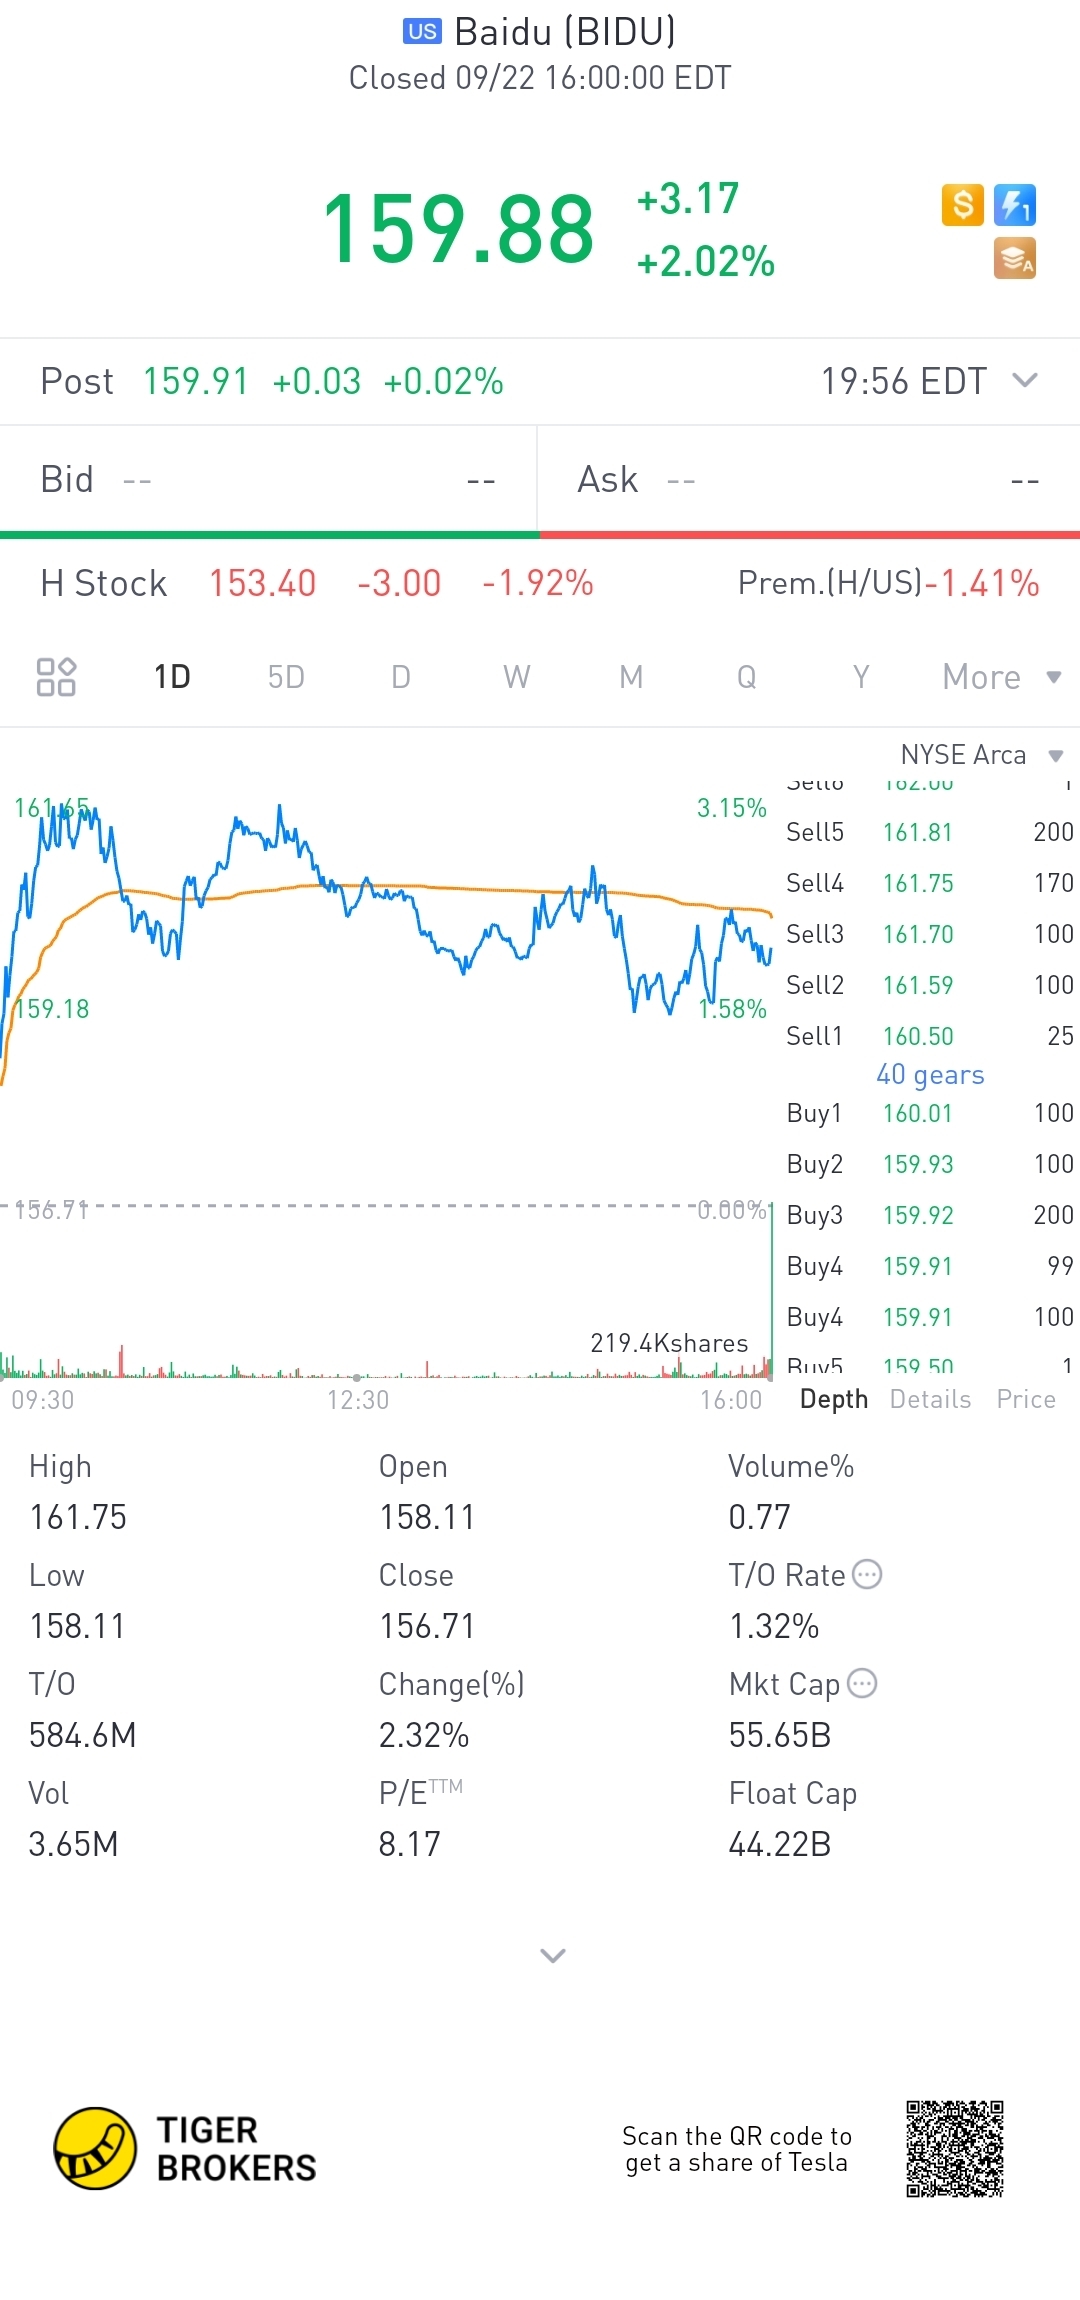The image size is (1080, 2300).
Task: Open the More timeframes dropdown
Action: (x=1000, y=677)
